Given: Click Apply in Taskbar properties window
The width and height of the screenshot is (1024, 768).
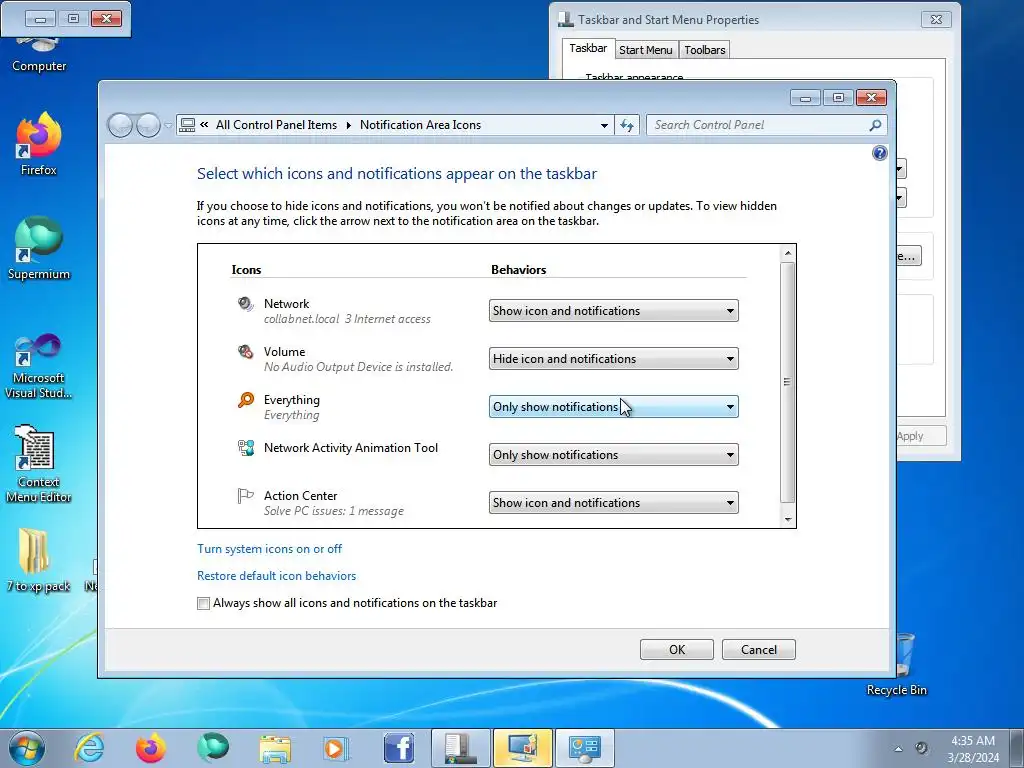Looking at the screenshot, I should 921,436.
